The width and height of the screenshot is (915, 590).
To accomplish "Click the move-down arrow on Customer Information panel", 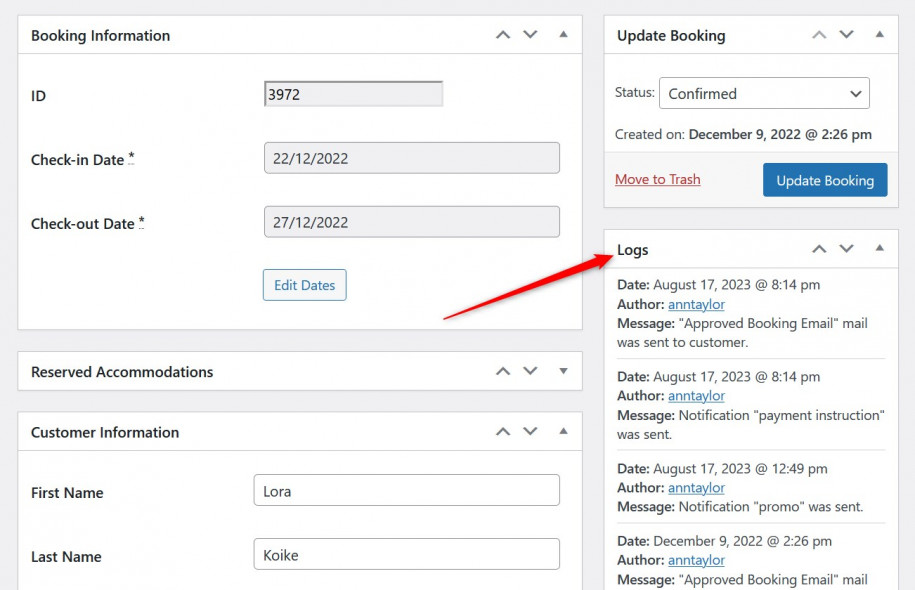I will (530, 431).
